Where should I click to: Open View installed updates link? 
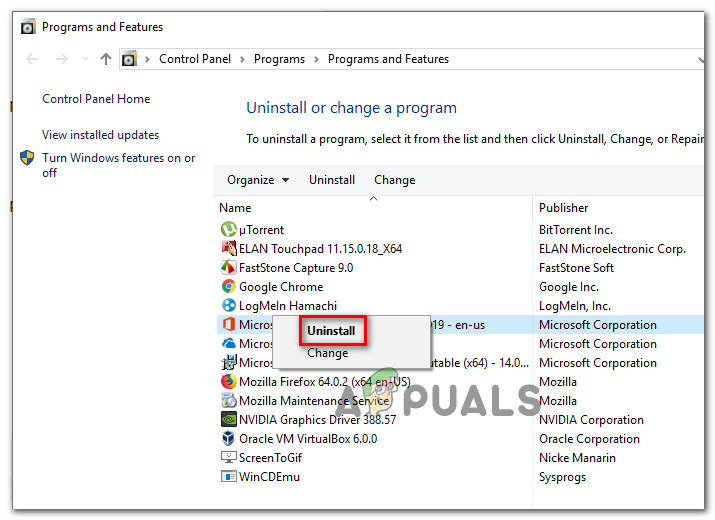click(x=100, y=135)
